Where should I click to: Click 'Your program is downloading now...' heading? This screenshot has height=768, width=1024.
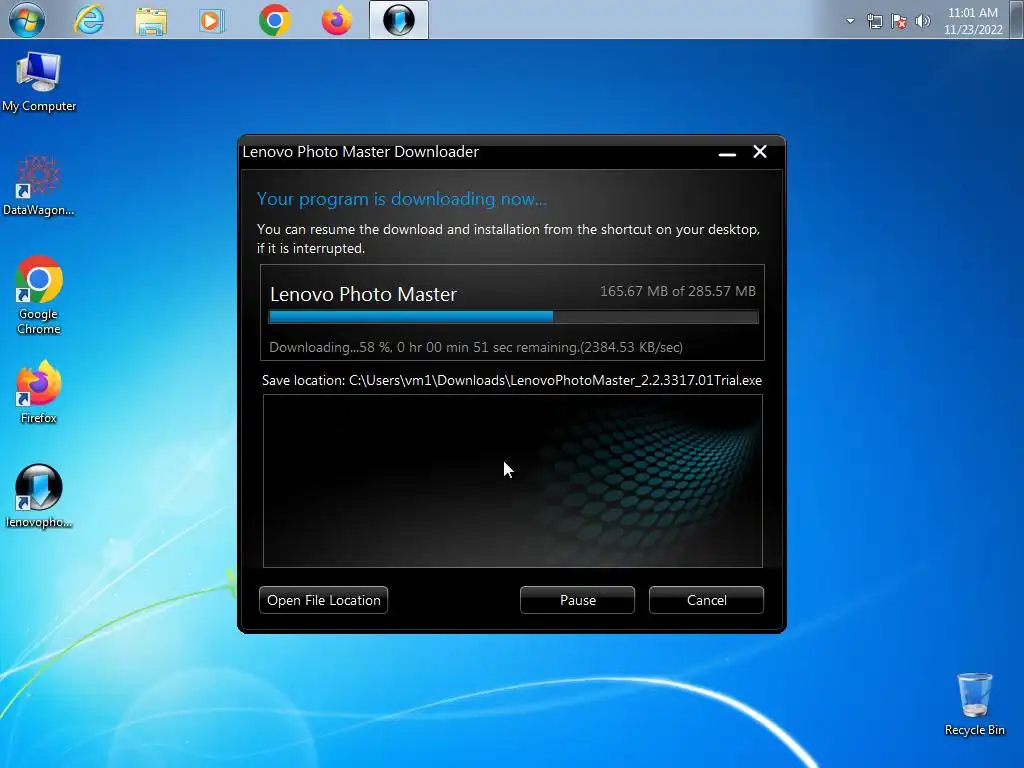pyautogui.click(x=402, y=199)
